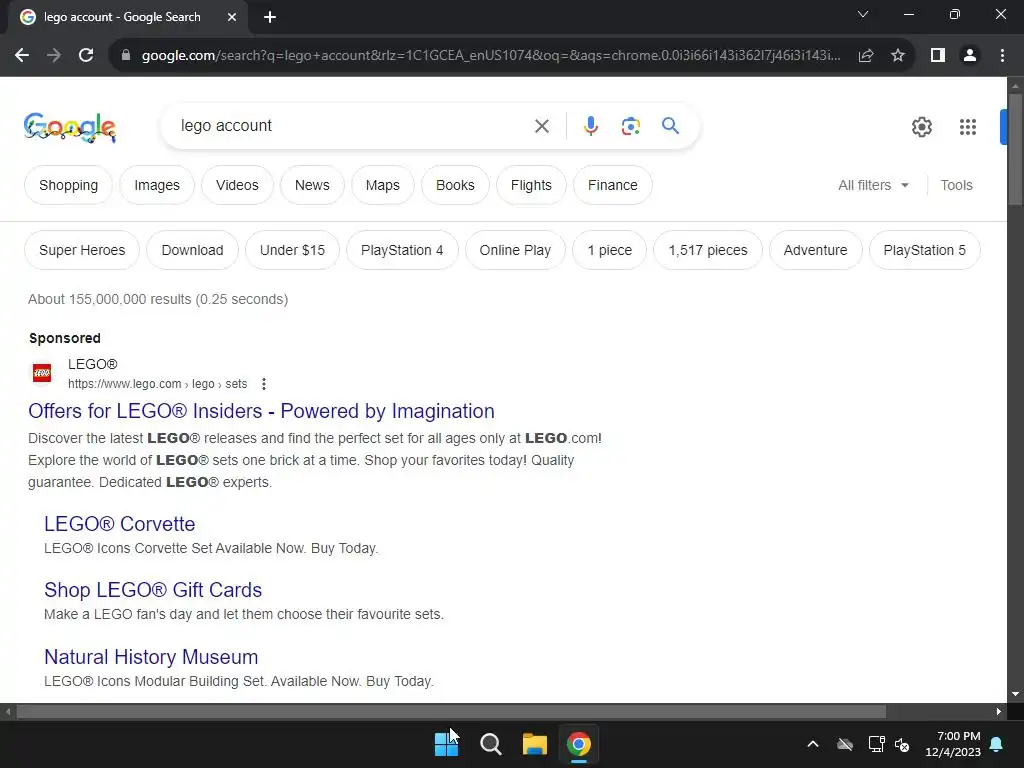Start voice search with microphone

591,126
